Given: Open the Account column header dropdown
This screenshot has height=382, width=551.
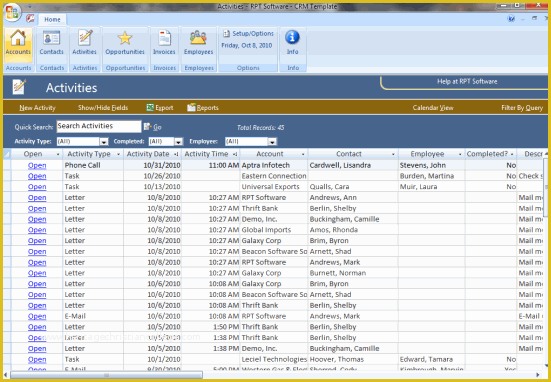Looking at the screenshot, I should [303, 154].
